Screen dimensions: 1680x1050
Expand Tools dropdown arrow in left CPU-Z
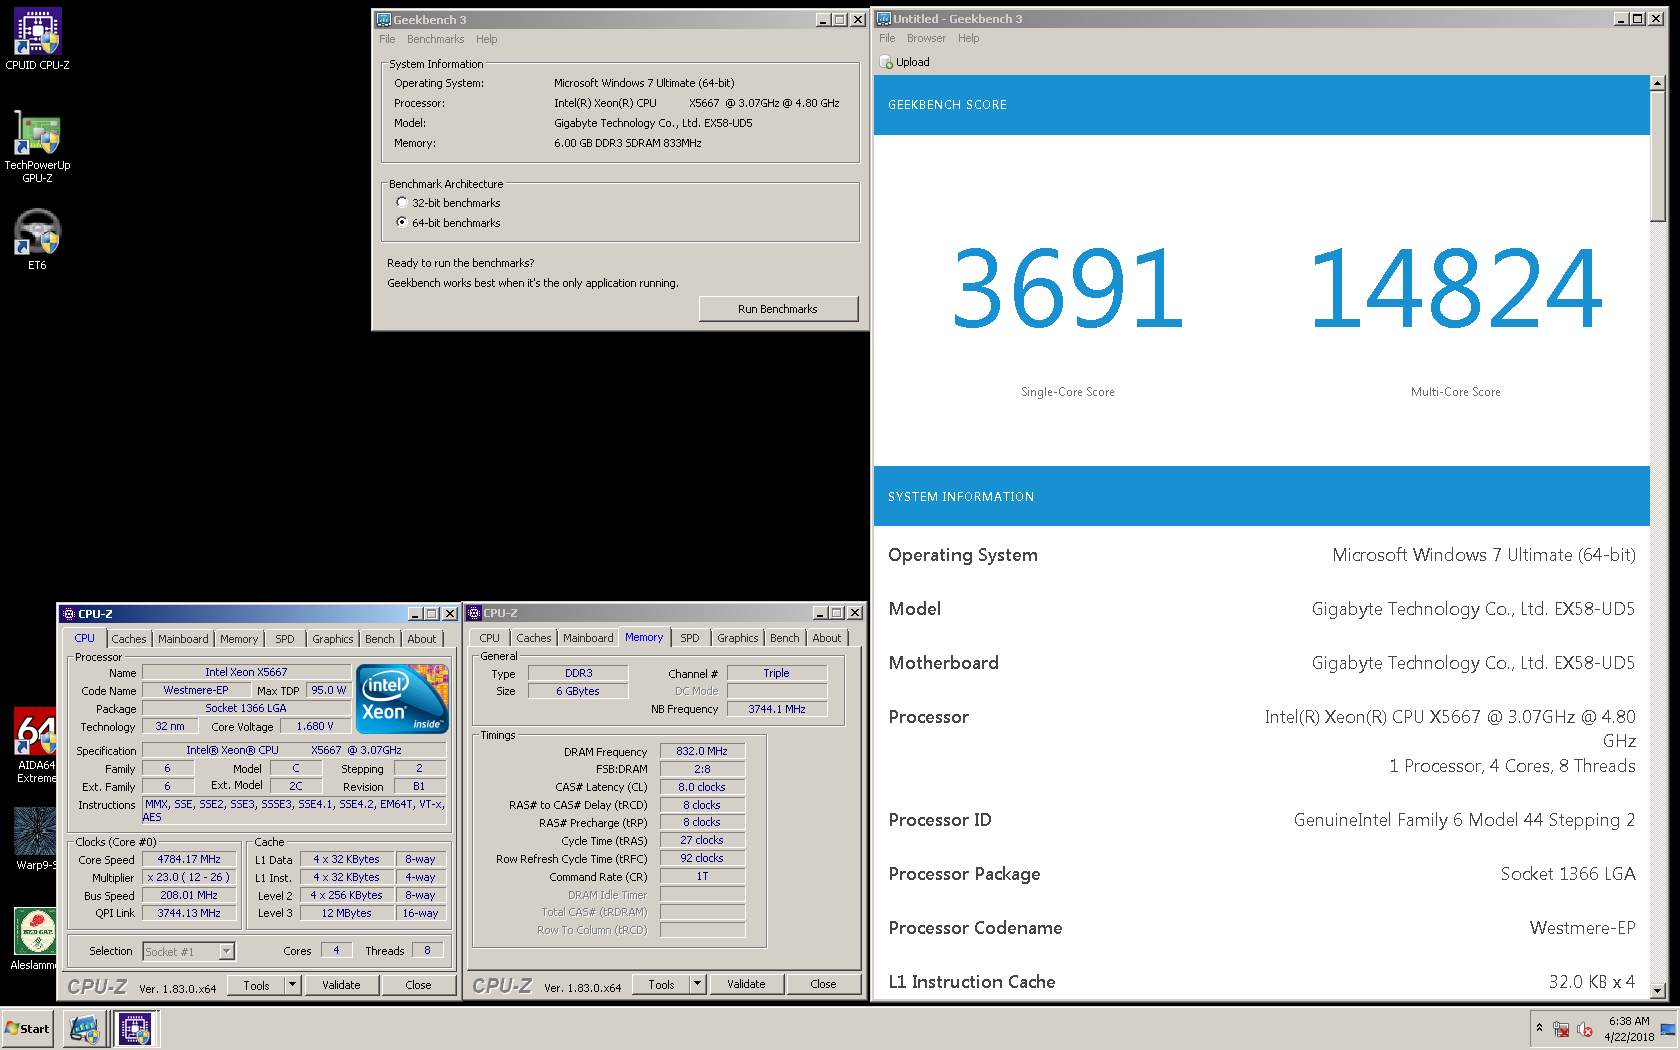click(x=292, y=985)
